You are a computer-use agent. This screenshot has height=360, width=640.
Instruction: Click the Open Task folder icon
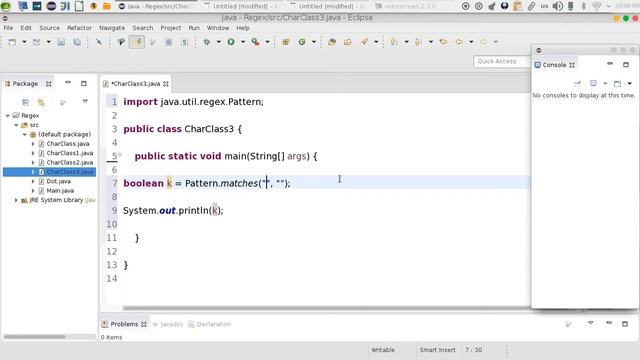click(x=348, y=42)
